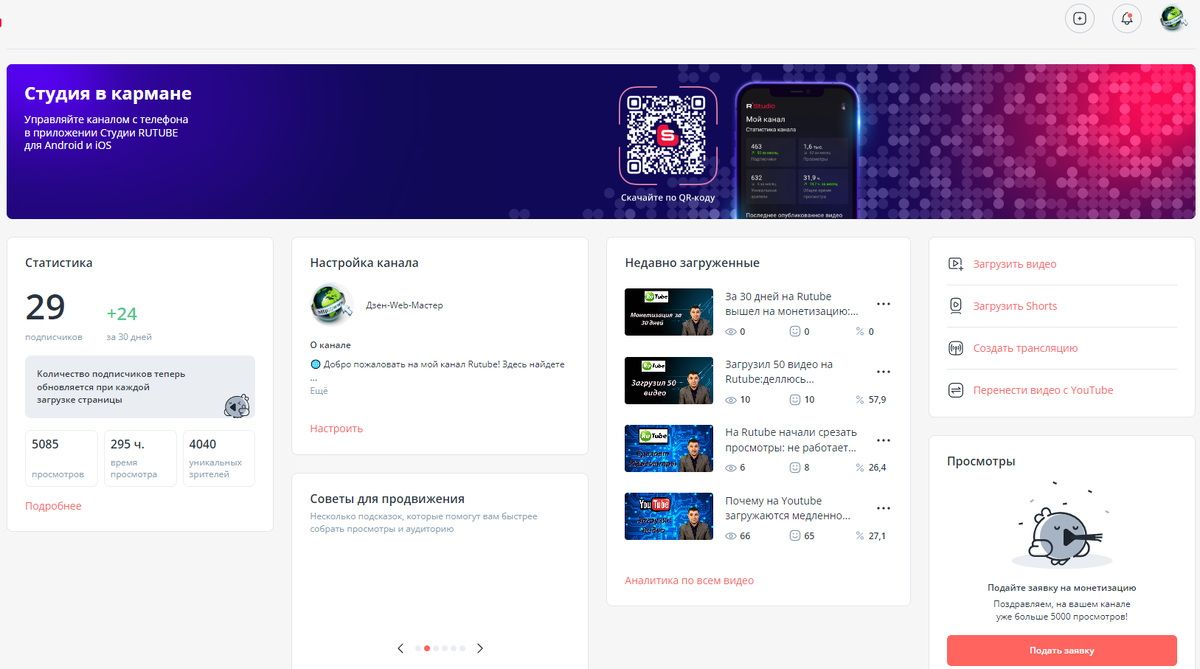Click the percent icon showing 57,9
This screenshot has height=669, width=1200.
859,399
